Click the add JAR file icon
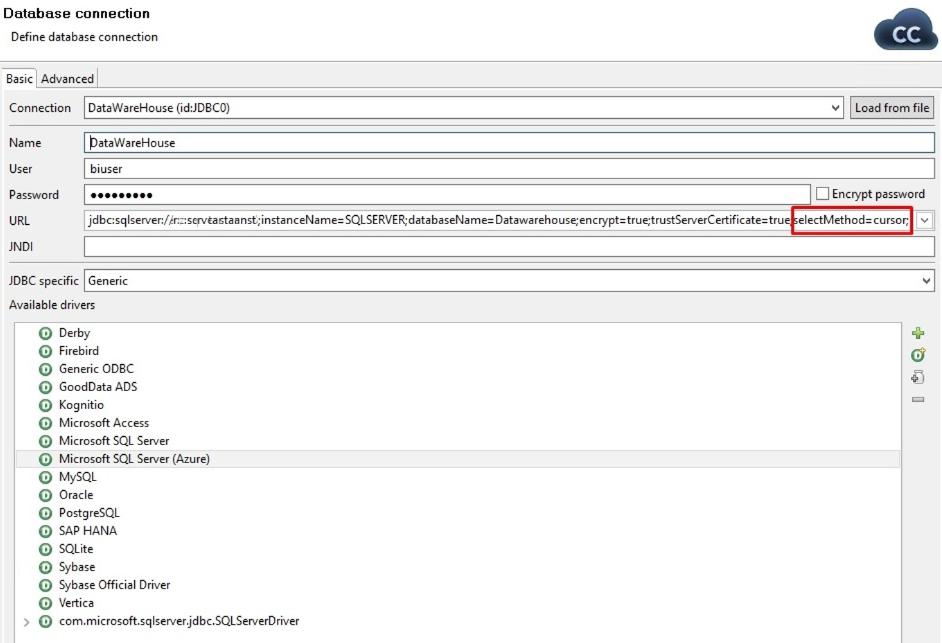This screenshot has height=643, width=942. (x=918, y=377)
